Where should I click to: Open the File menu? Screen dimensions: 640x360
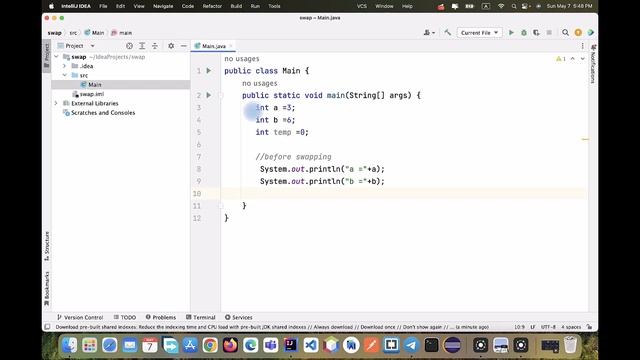click(103, 6)
